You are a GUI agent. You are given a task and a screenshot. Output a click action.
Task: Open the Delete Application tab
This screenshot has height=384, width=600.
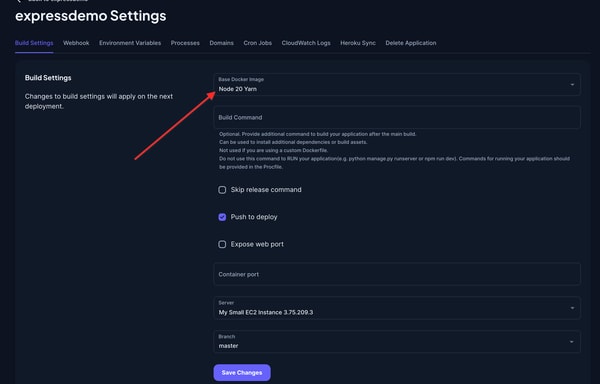(411, 43)
